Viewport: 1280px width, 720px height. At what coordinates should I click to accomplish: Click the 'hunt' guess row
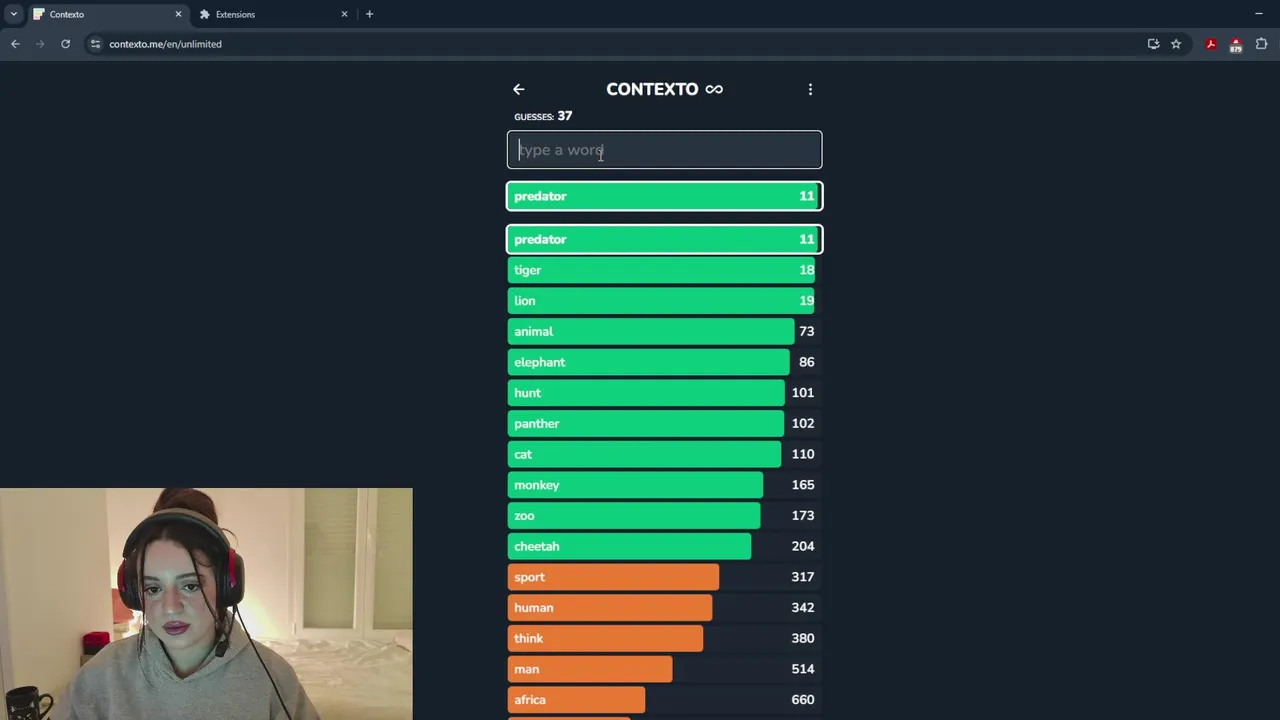point(664,393)
